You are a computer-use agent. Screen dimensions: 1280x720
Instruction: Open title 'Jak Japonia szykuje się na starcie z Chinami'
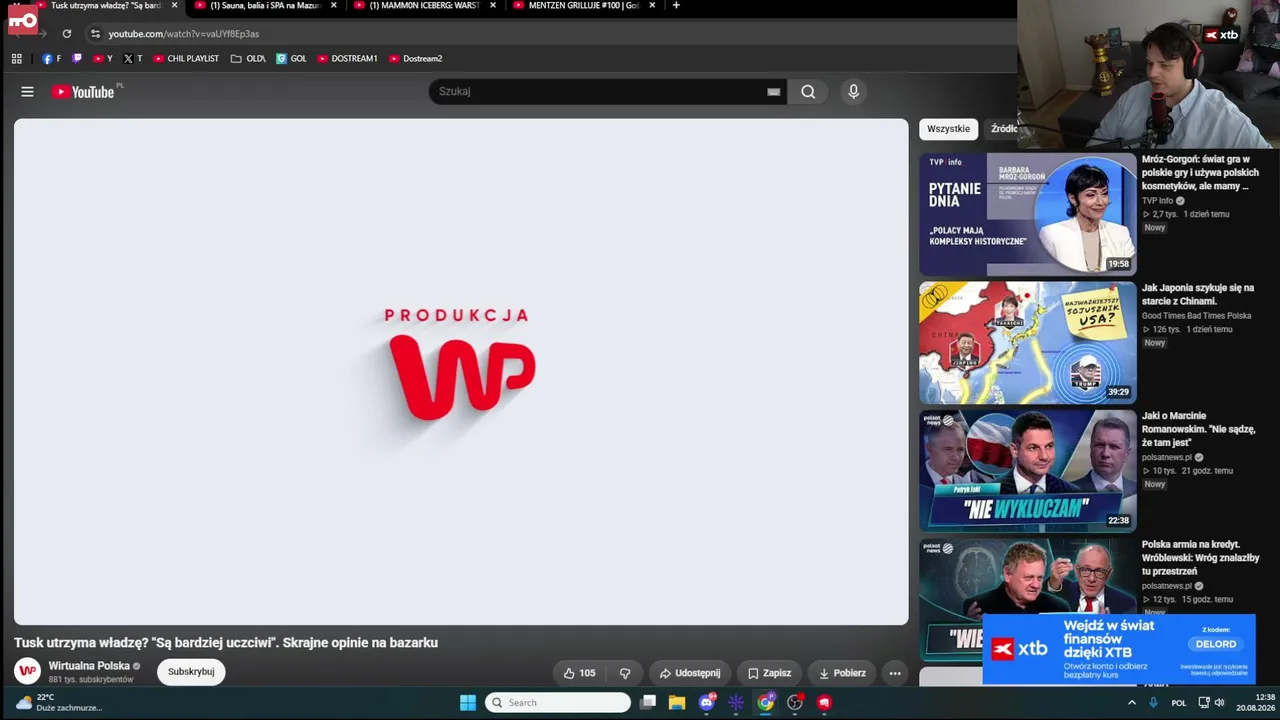tap(1198, 294)
